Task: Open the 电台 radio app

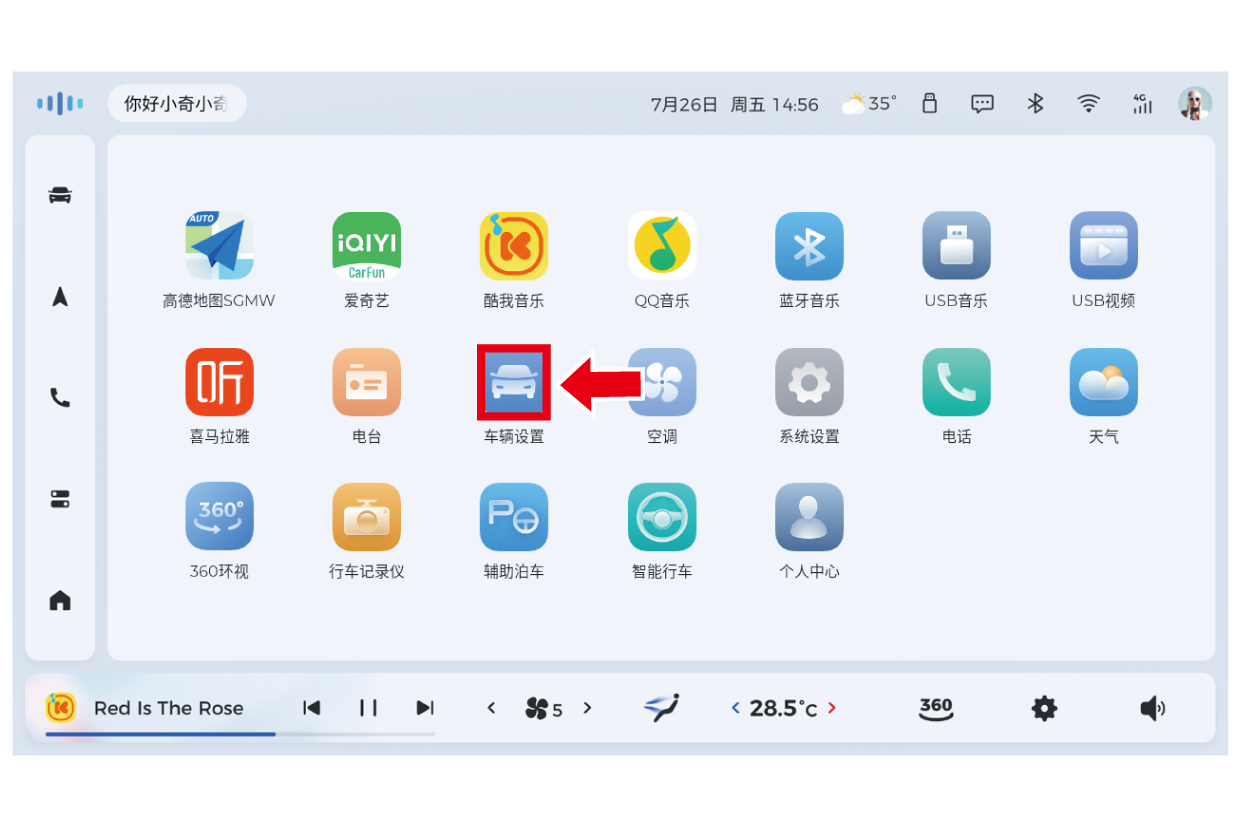Action: coord(367,382)
